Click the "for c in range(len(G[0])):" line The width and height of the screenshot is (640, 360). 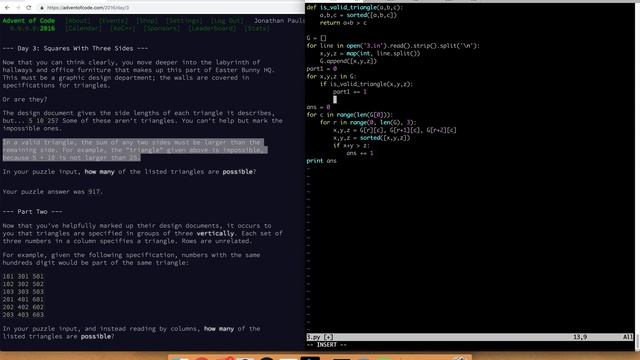[349, 115]
